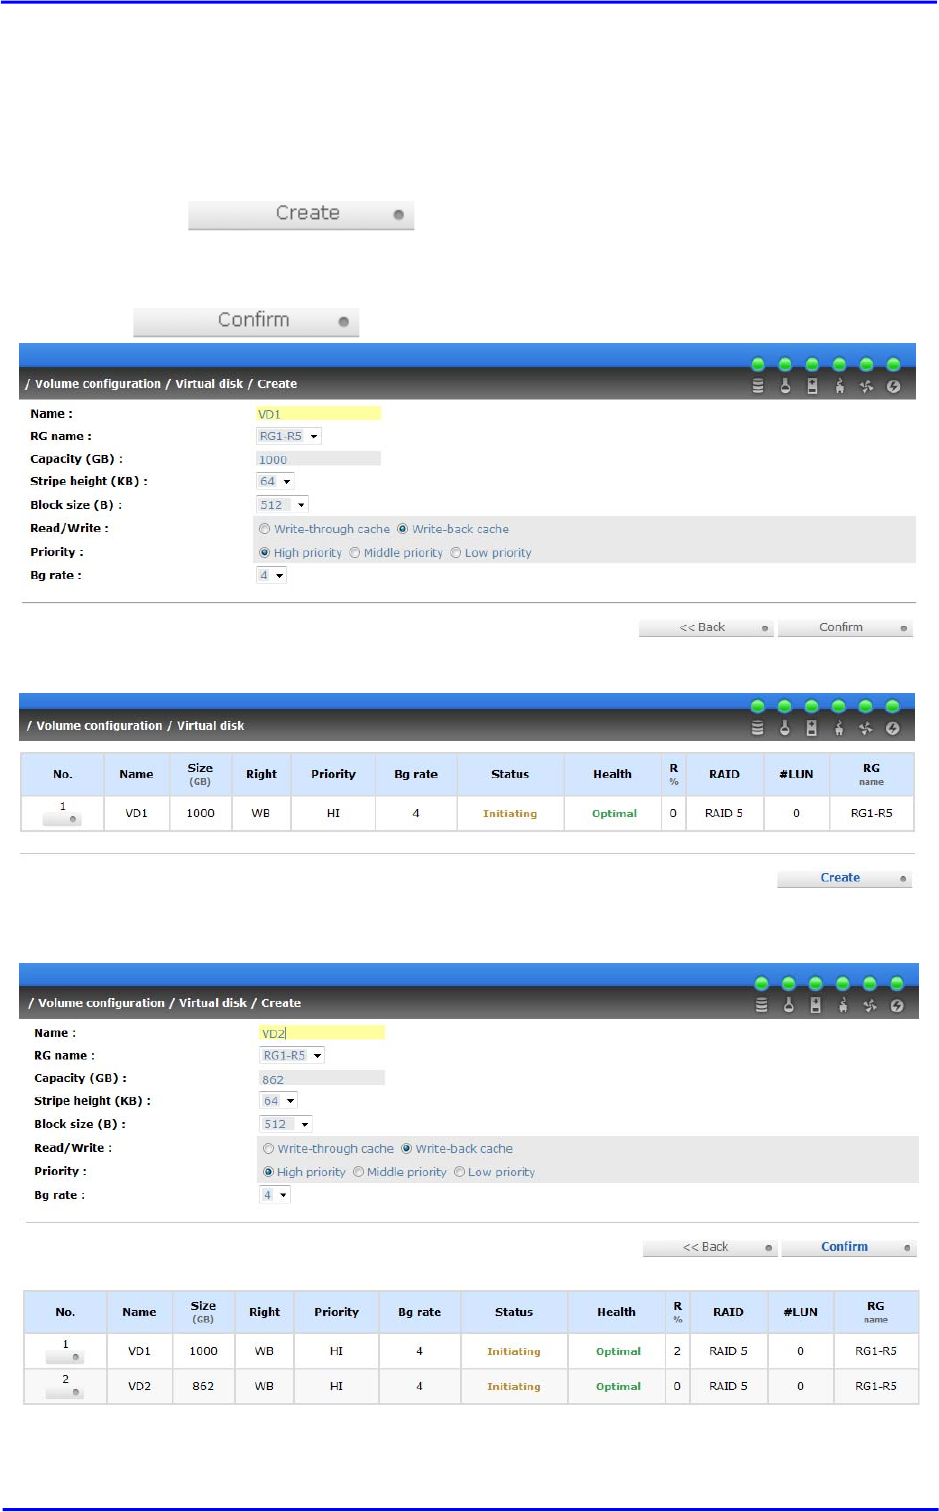
Task: Click Optimal health in the single-row table
Action: (x=614, y=814)
